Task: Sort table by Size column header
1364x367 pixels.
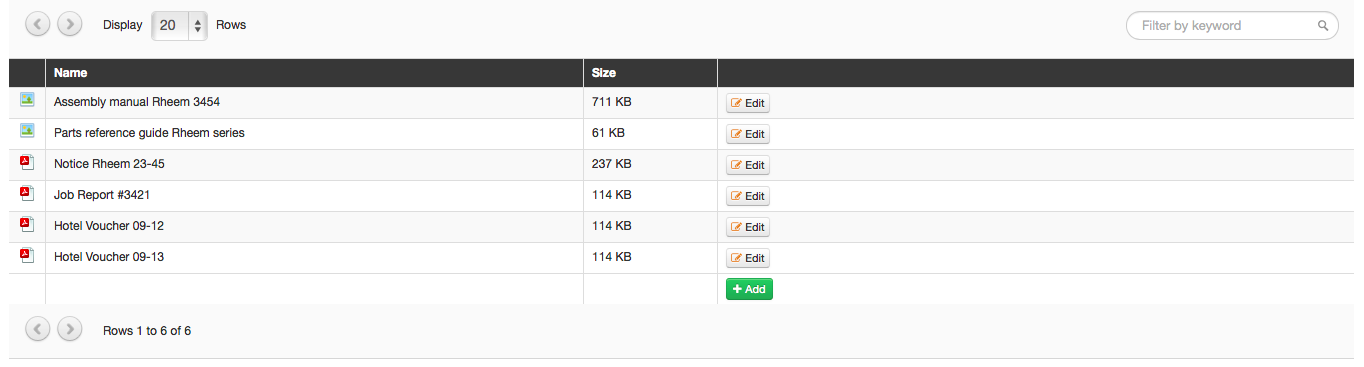Action: click(x=604, y=73)
